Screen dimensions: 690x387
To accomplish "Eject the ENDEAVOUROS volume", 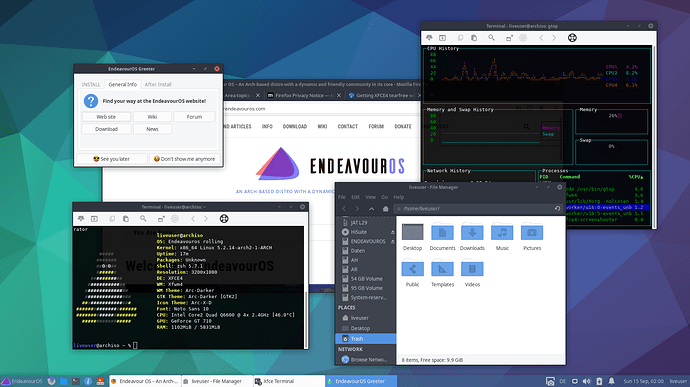I will pyautogui.click(x=393, y=241).
